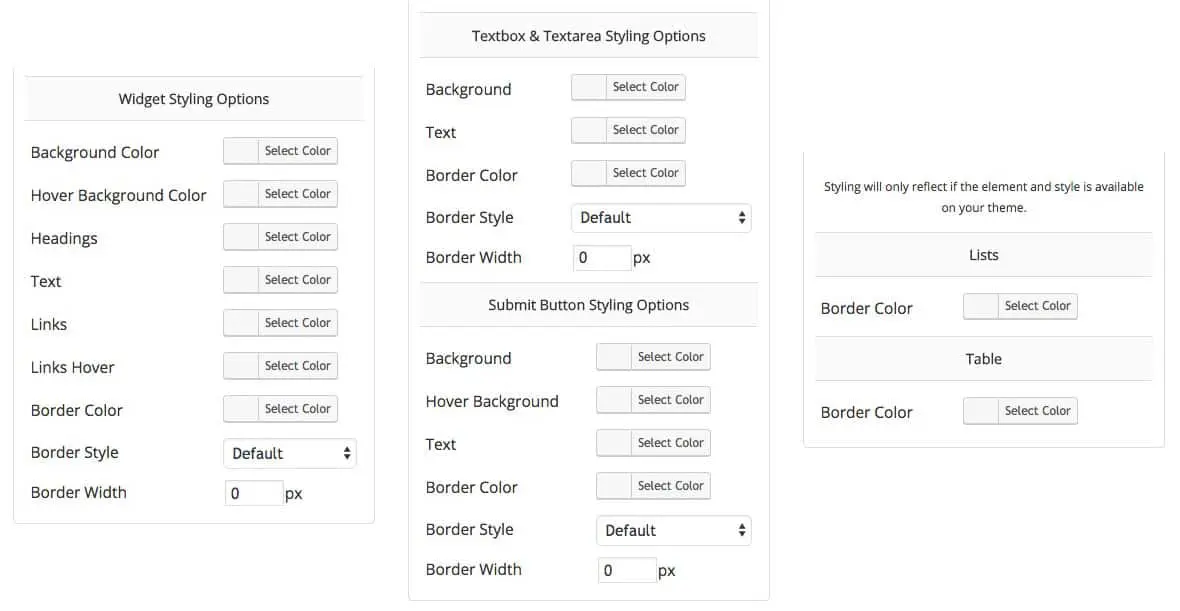Click Textbox & Textarea Styling Options header
Viewport: 1180px width, 611px height.
pyautogui.click(x=588, y=35)
